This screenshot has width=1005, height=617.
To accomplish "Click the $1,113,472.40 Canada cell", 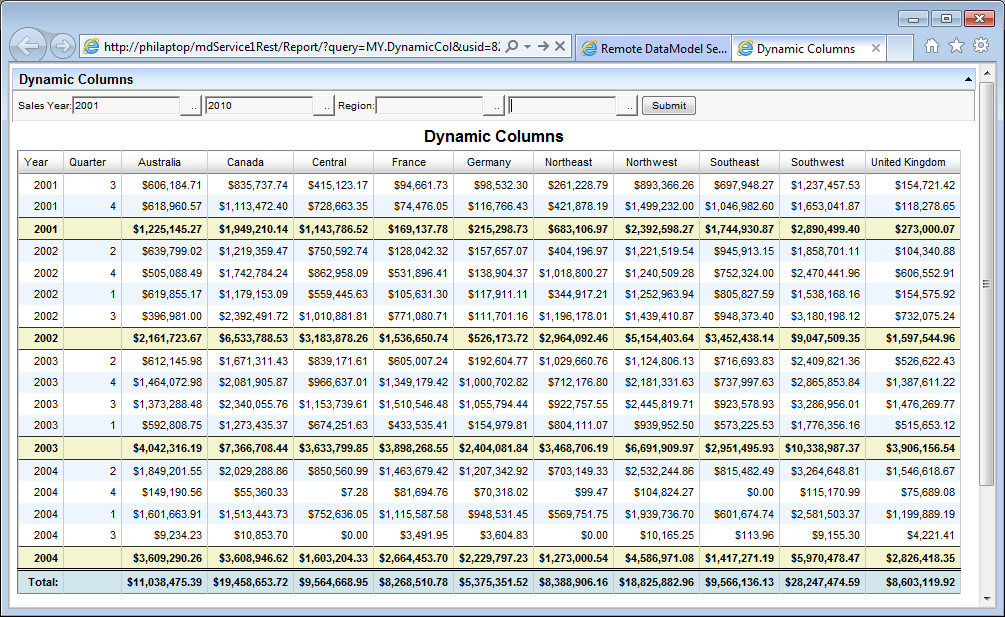I will (250, 206).
